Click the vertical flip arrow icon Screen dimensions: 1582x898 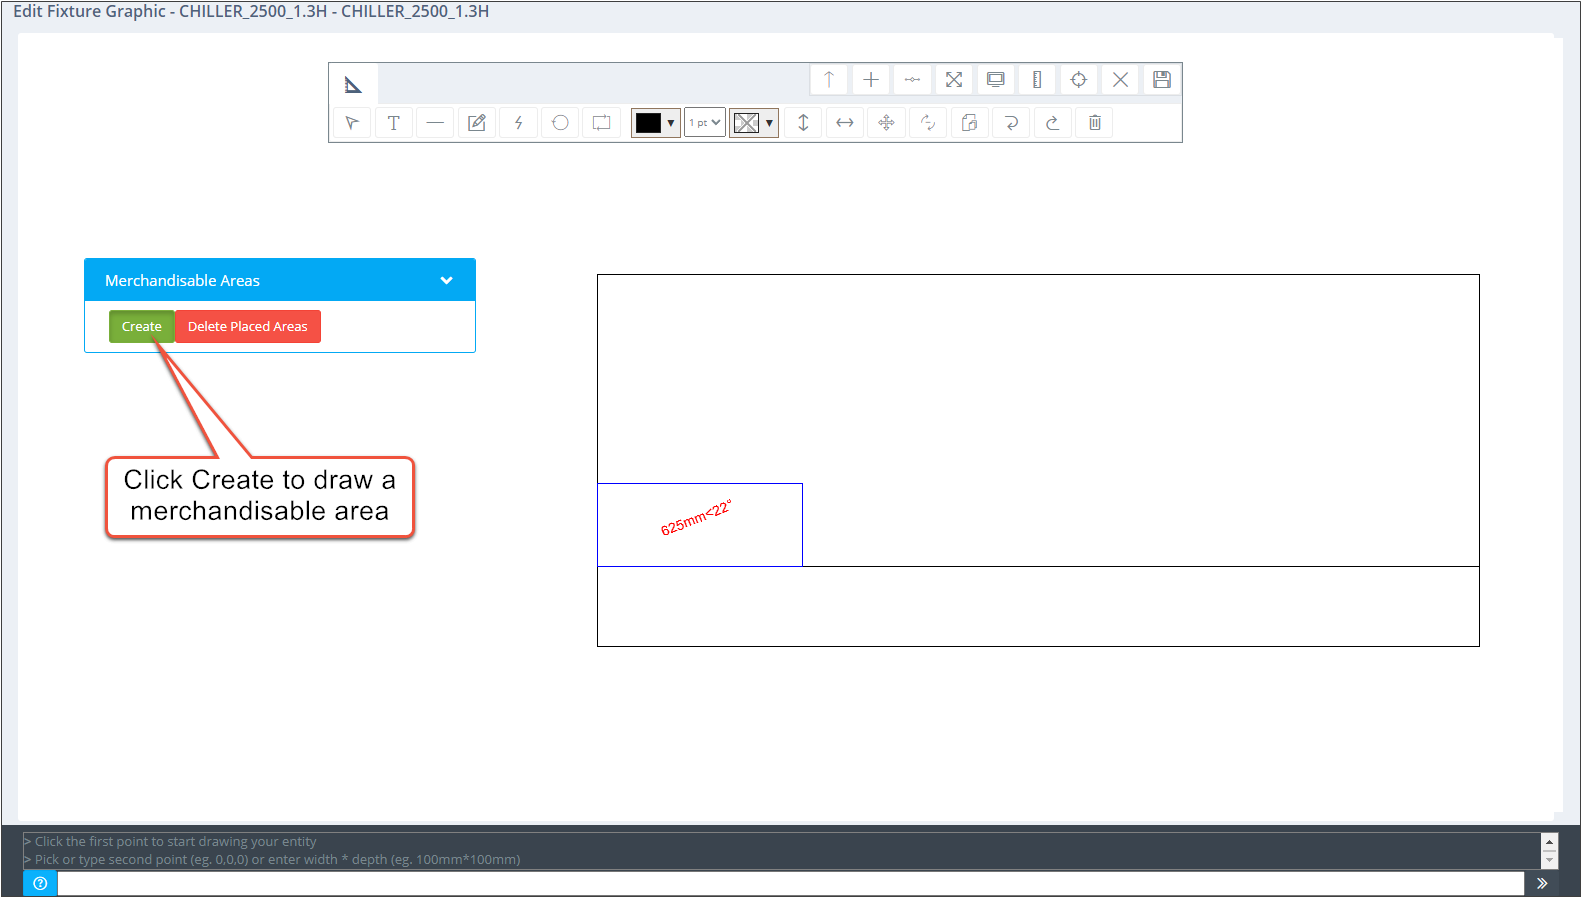[x=803, y=123]
